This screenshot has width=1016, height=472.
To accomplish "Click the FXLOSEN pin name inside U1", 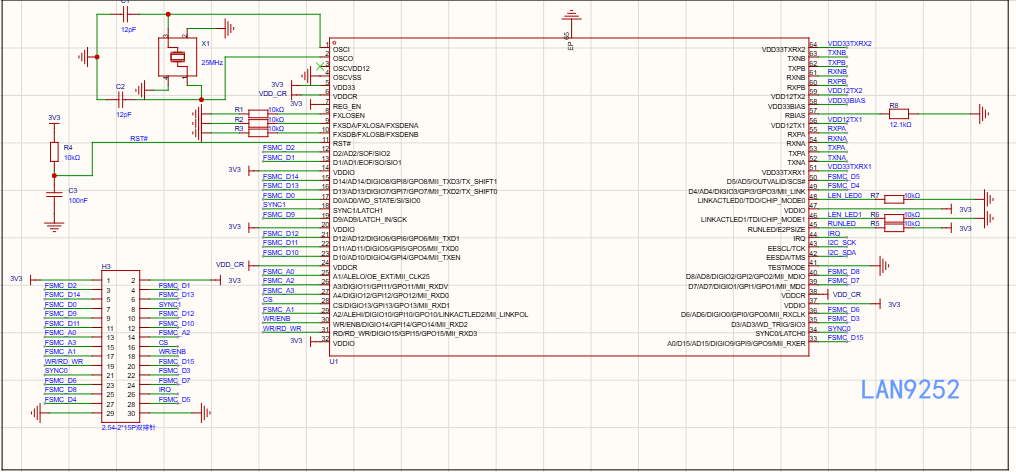I will point(350,115).
